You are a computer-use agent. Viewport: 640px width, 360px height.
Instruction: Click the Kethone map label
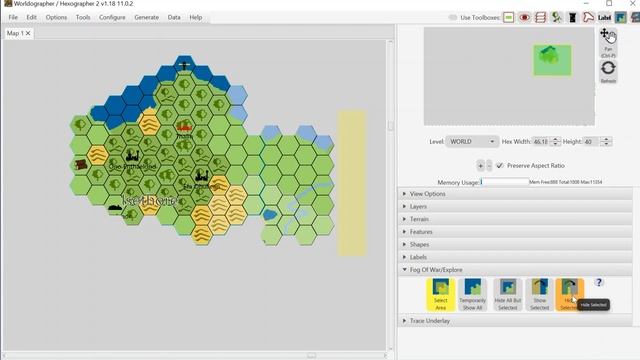[x=149, y=200]
